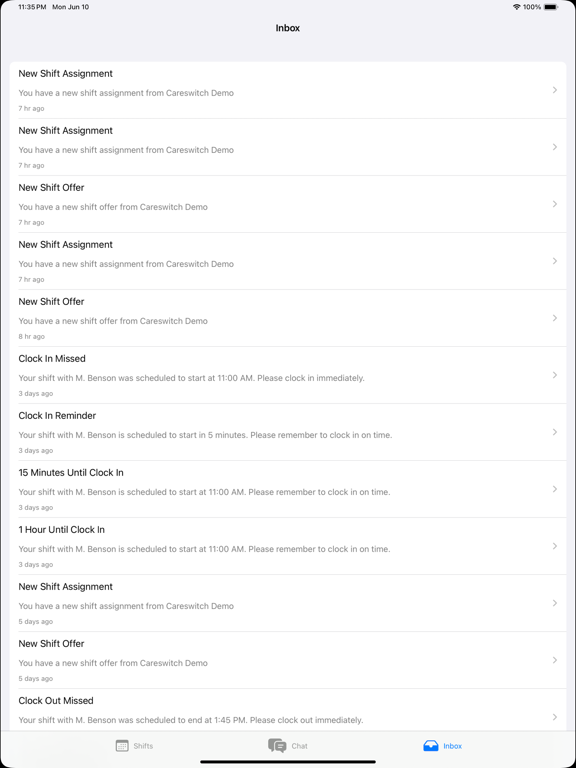
Task: Open the Shifts calendar icon
Action: click(122, 746)
